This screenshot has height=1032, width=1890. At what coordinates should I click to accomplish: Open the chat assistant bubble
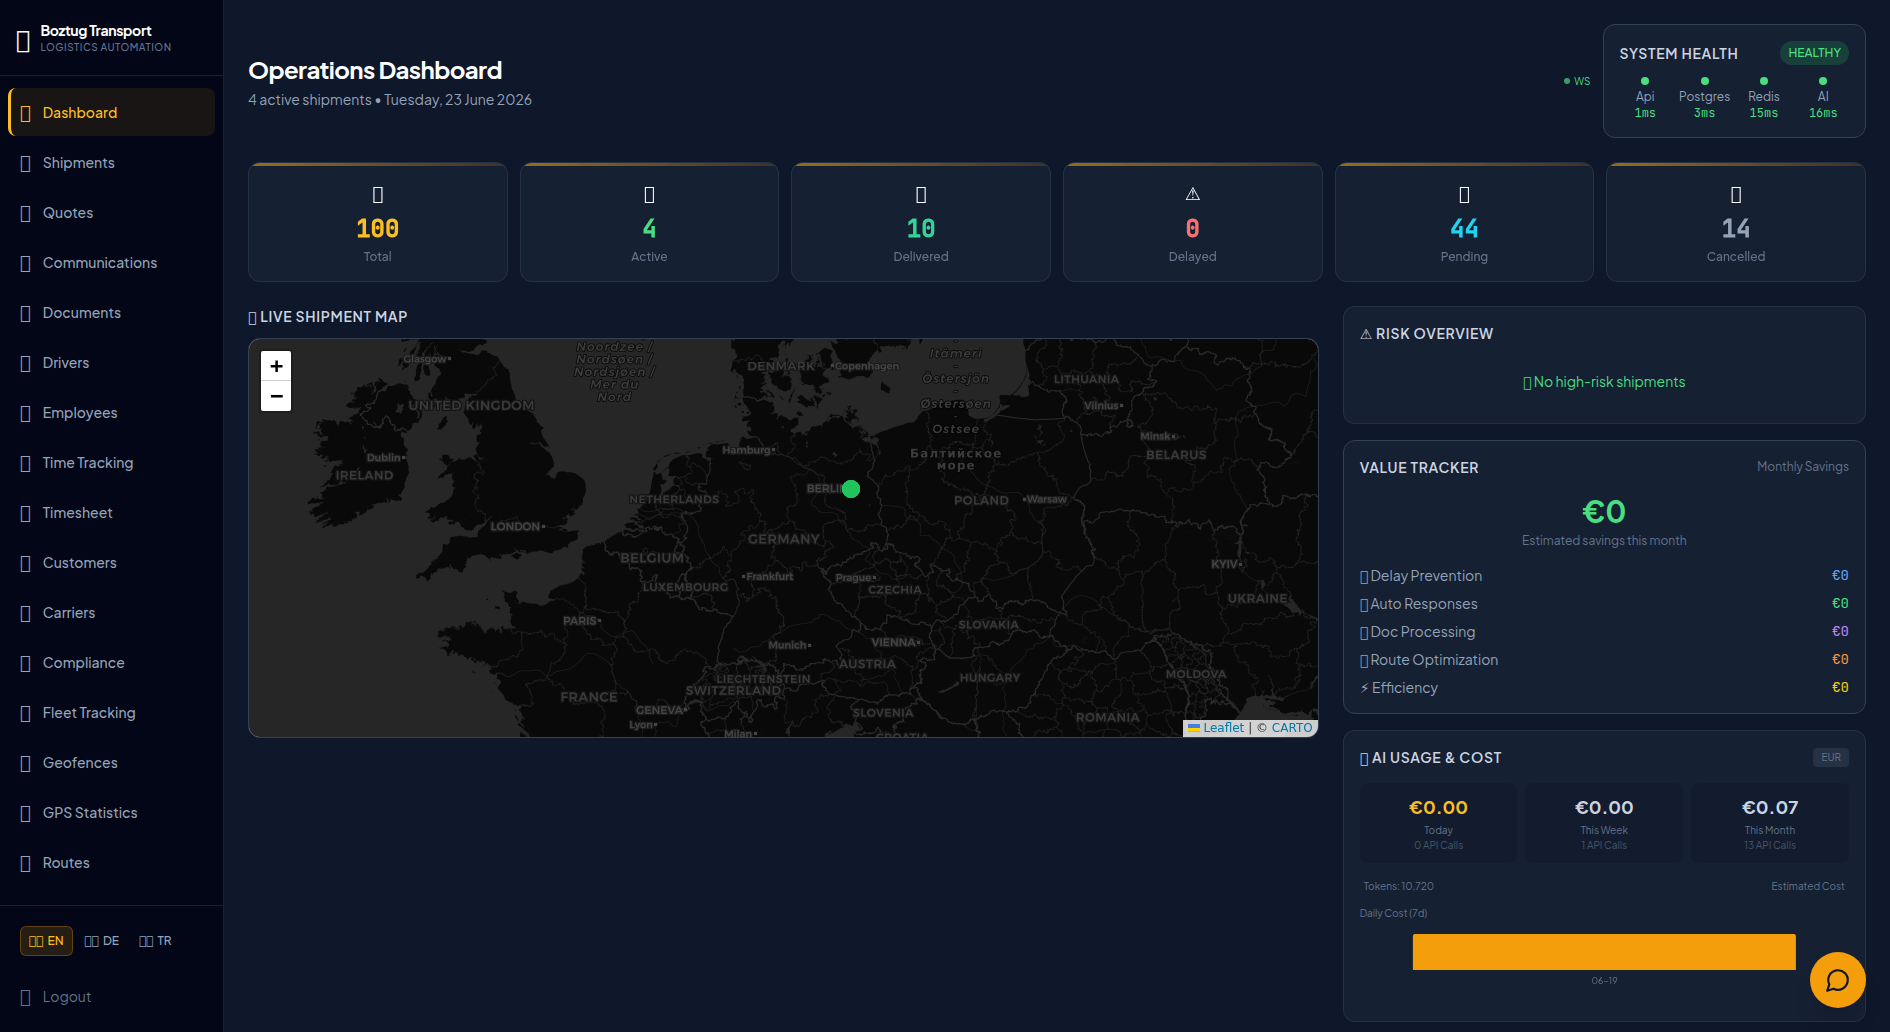pyautogui.click(x=1837, y=980)
